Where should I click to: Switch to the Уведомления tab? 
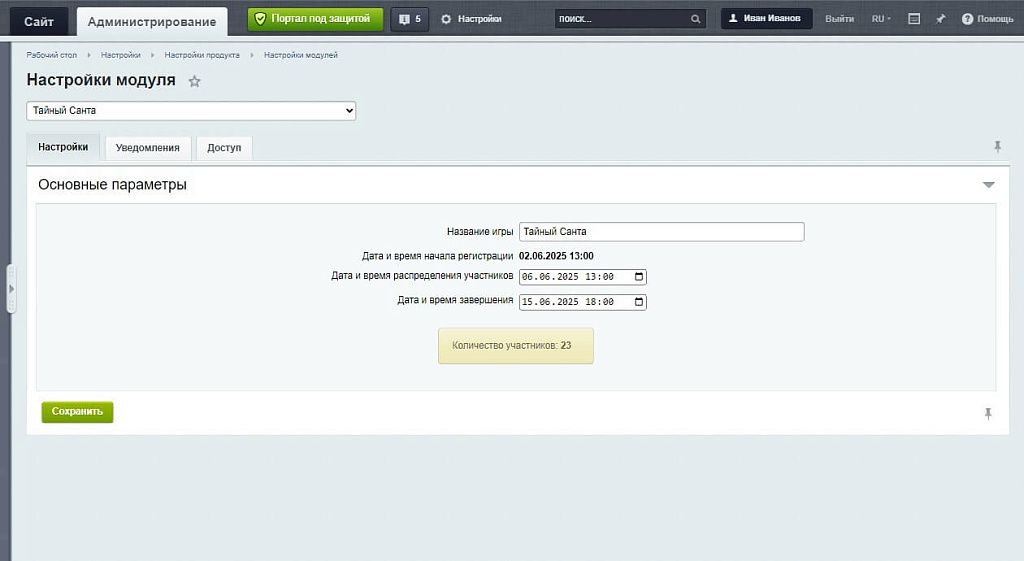(147, 148)
